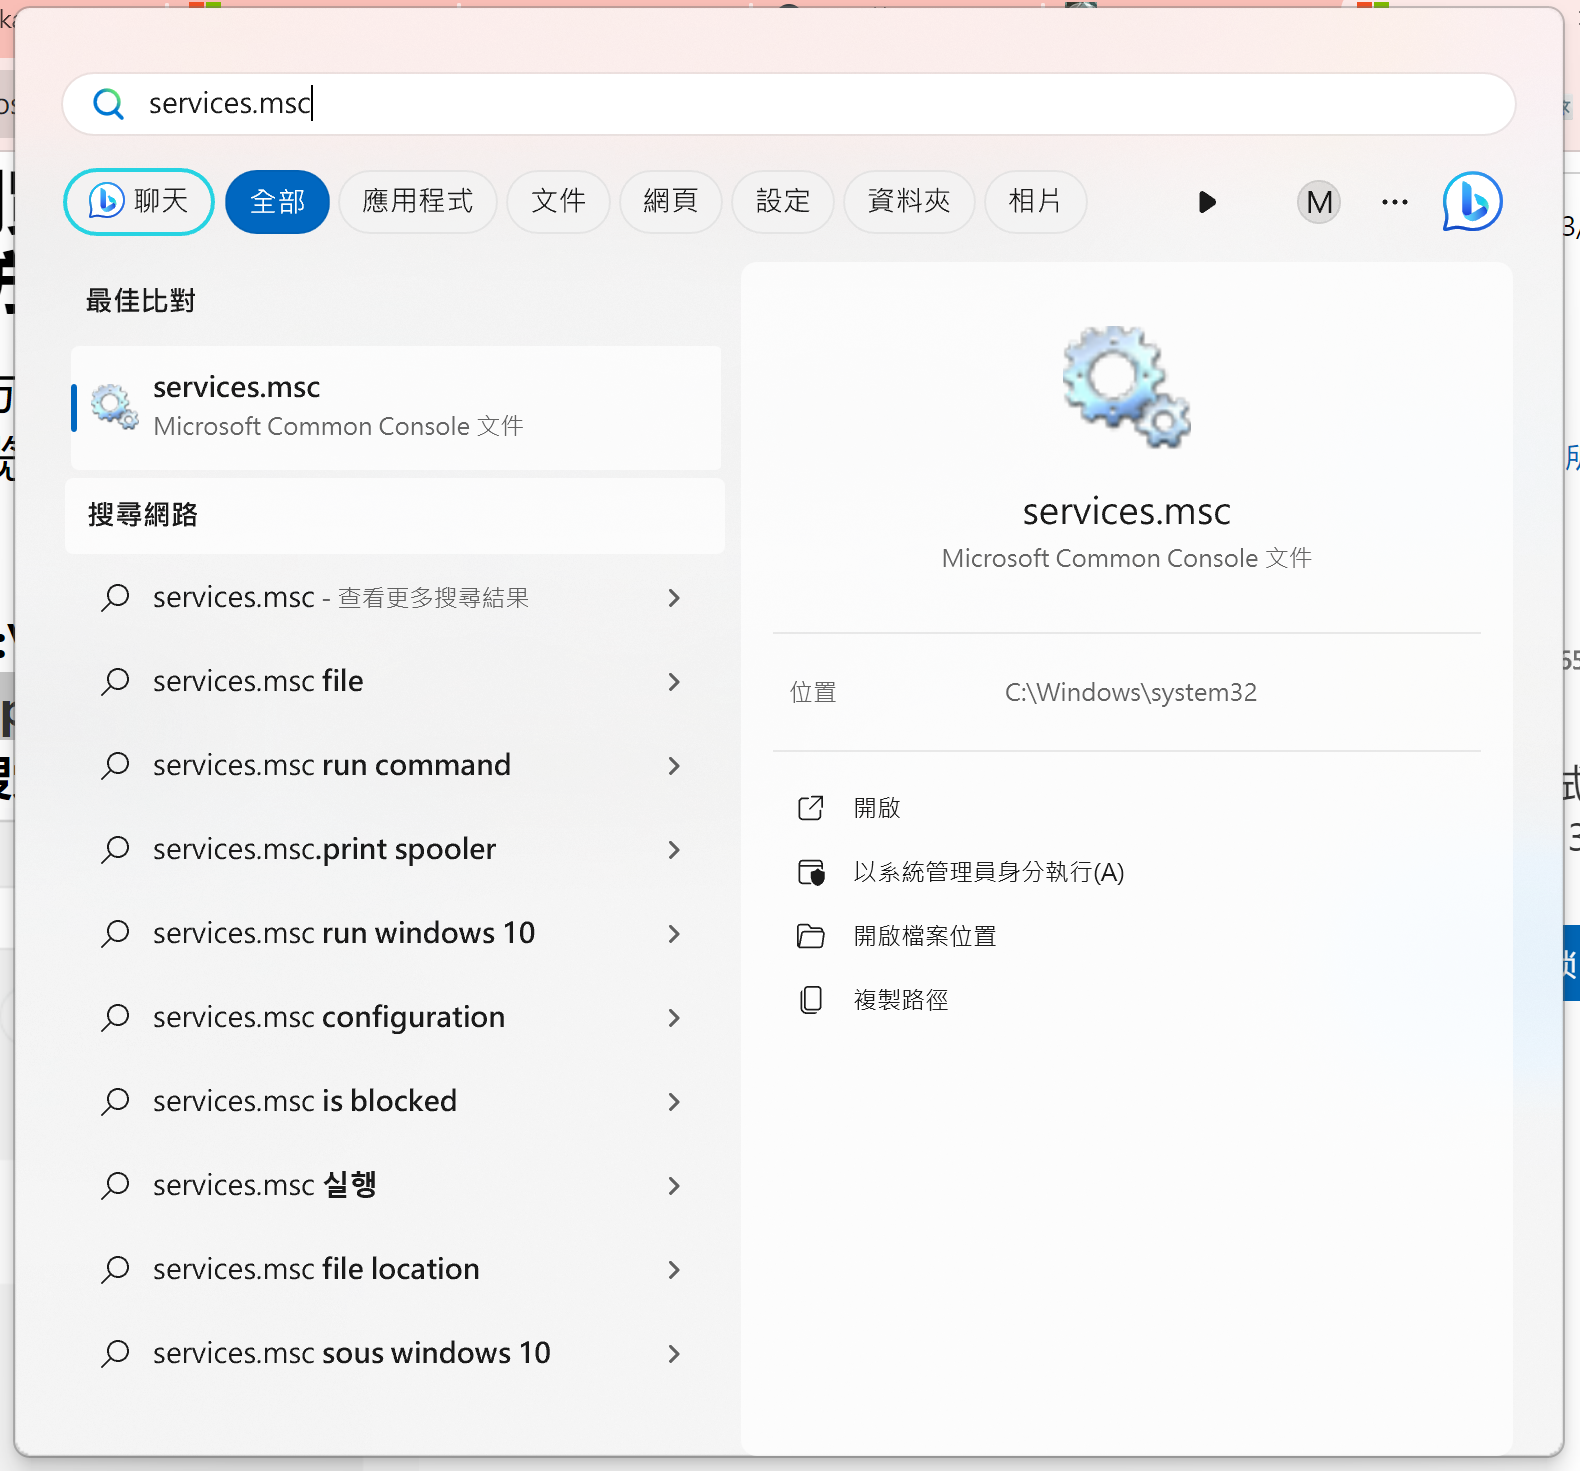Choose 開啟檔案位置 to open file location

[925, 936]
